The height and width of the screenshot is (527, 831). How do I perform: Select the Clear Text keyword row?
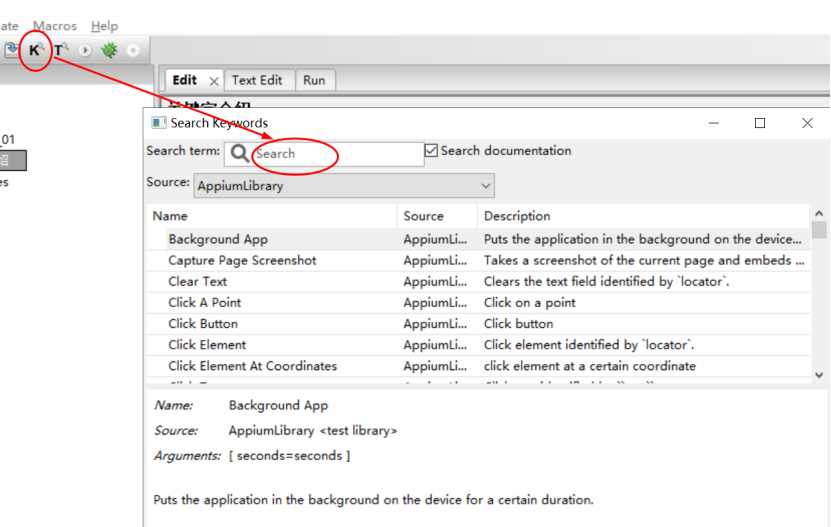click(479, 282)
